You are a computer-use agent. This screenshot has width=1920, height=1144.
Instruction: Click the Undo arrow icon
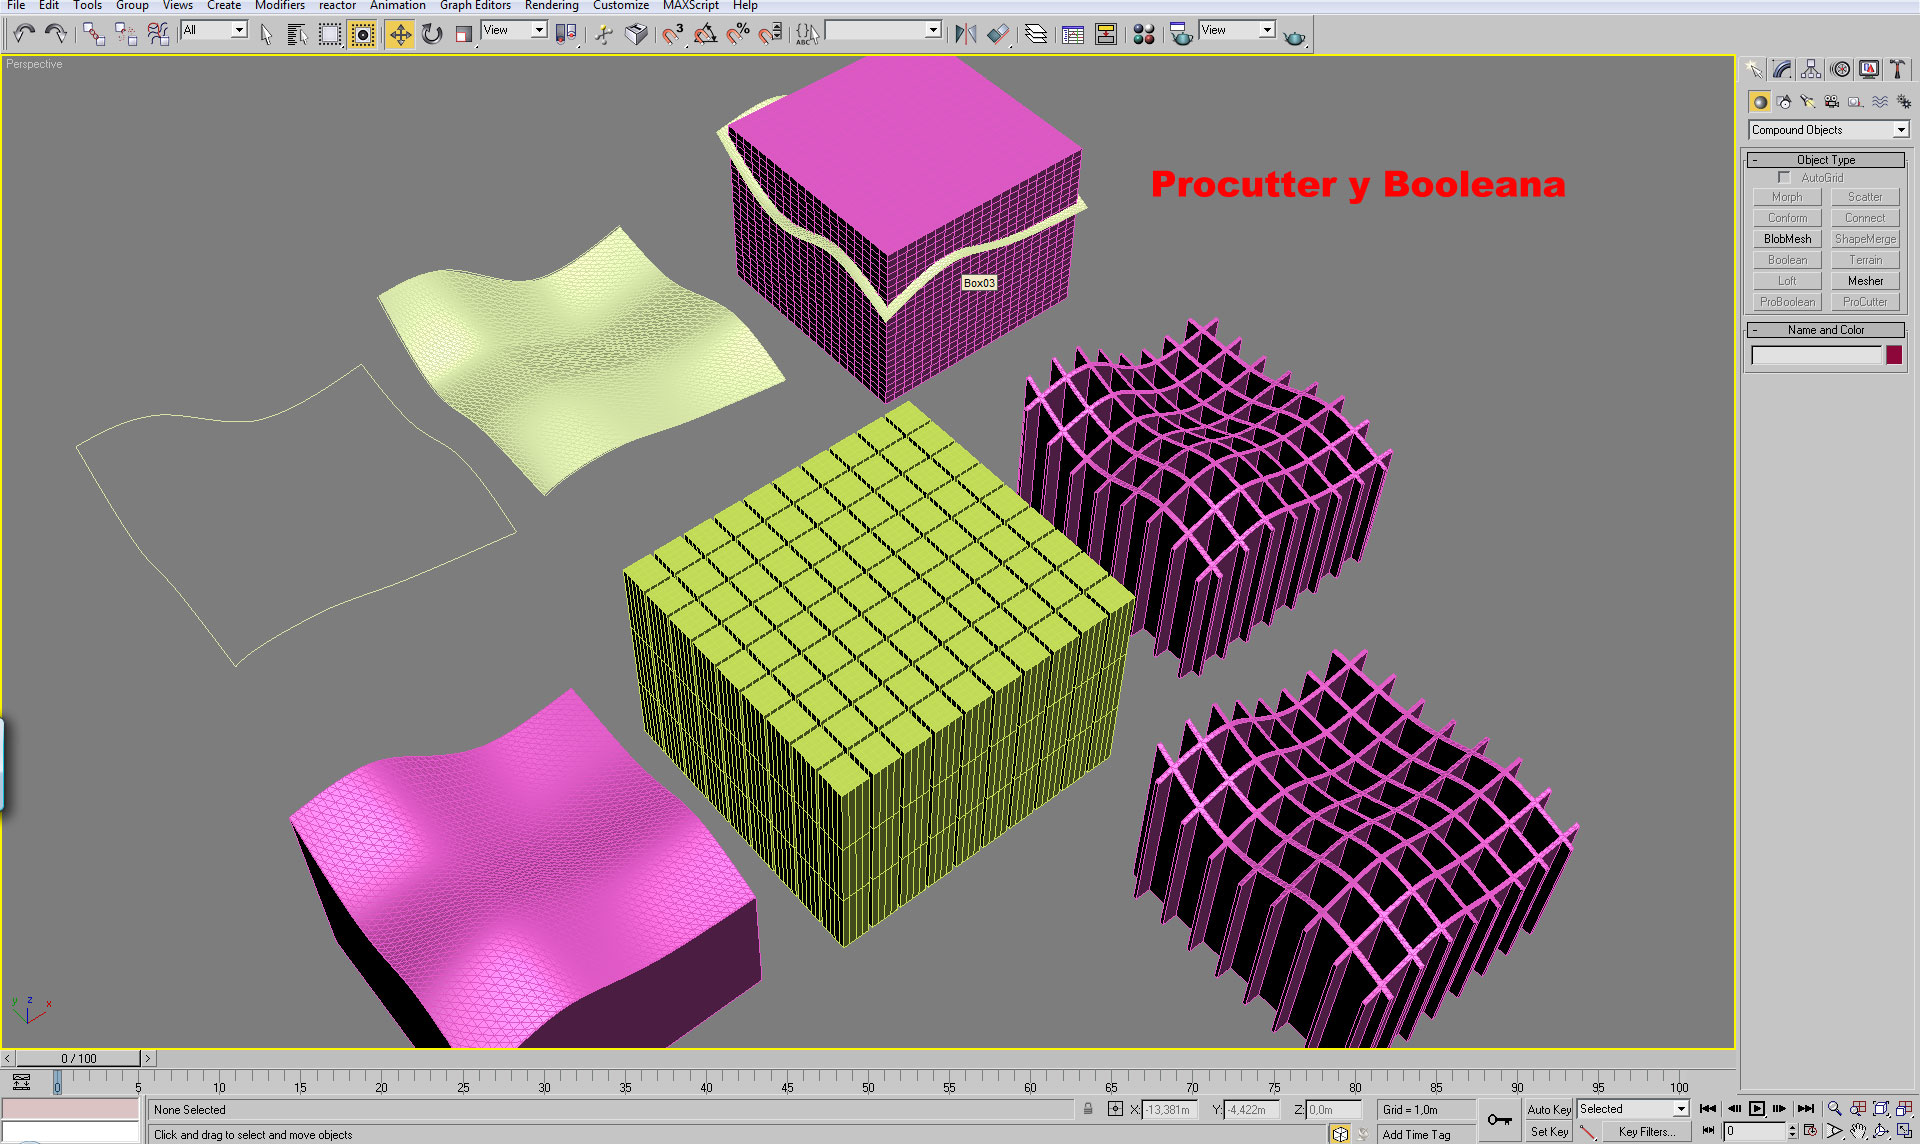(24, 35)
